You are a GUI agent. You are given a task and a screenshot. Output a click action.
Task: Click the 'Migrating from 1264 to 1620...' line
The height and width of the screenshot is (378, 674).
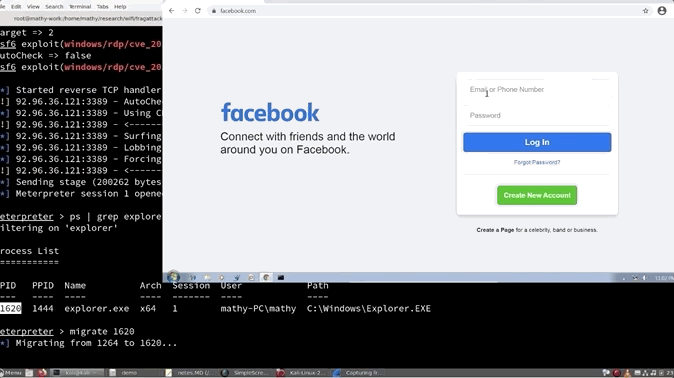point(96,343)
